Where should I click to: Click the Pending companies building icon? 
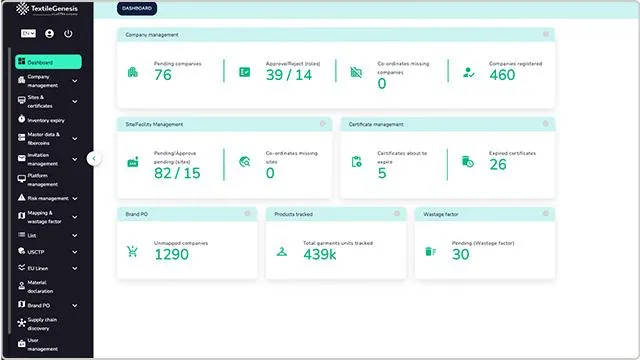coord(133,73)
